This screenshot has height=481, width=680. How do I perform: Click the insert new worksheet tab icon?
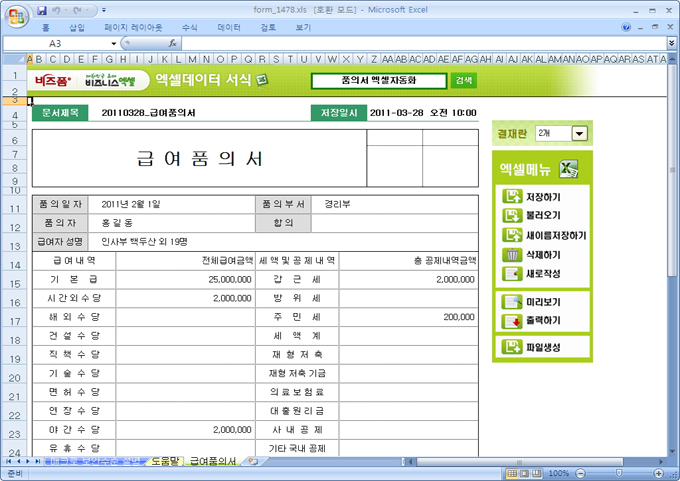(253, 461)
